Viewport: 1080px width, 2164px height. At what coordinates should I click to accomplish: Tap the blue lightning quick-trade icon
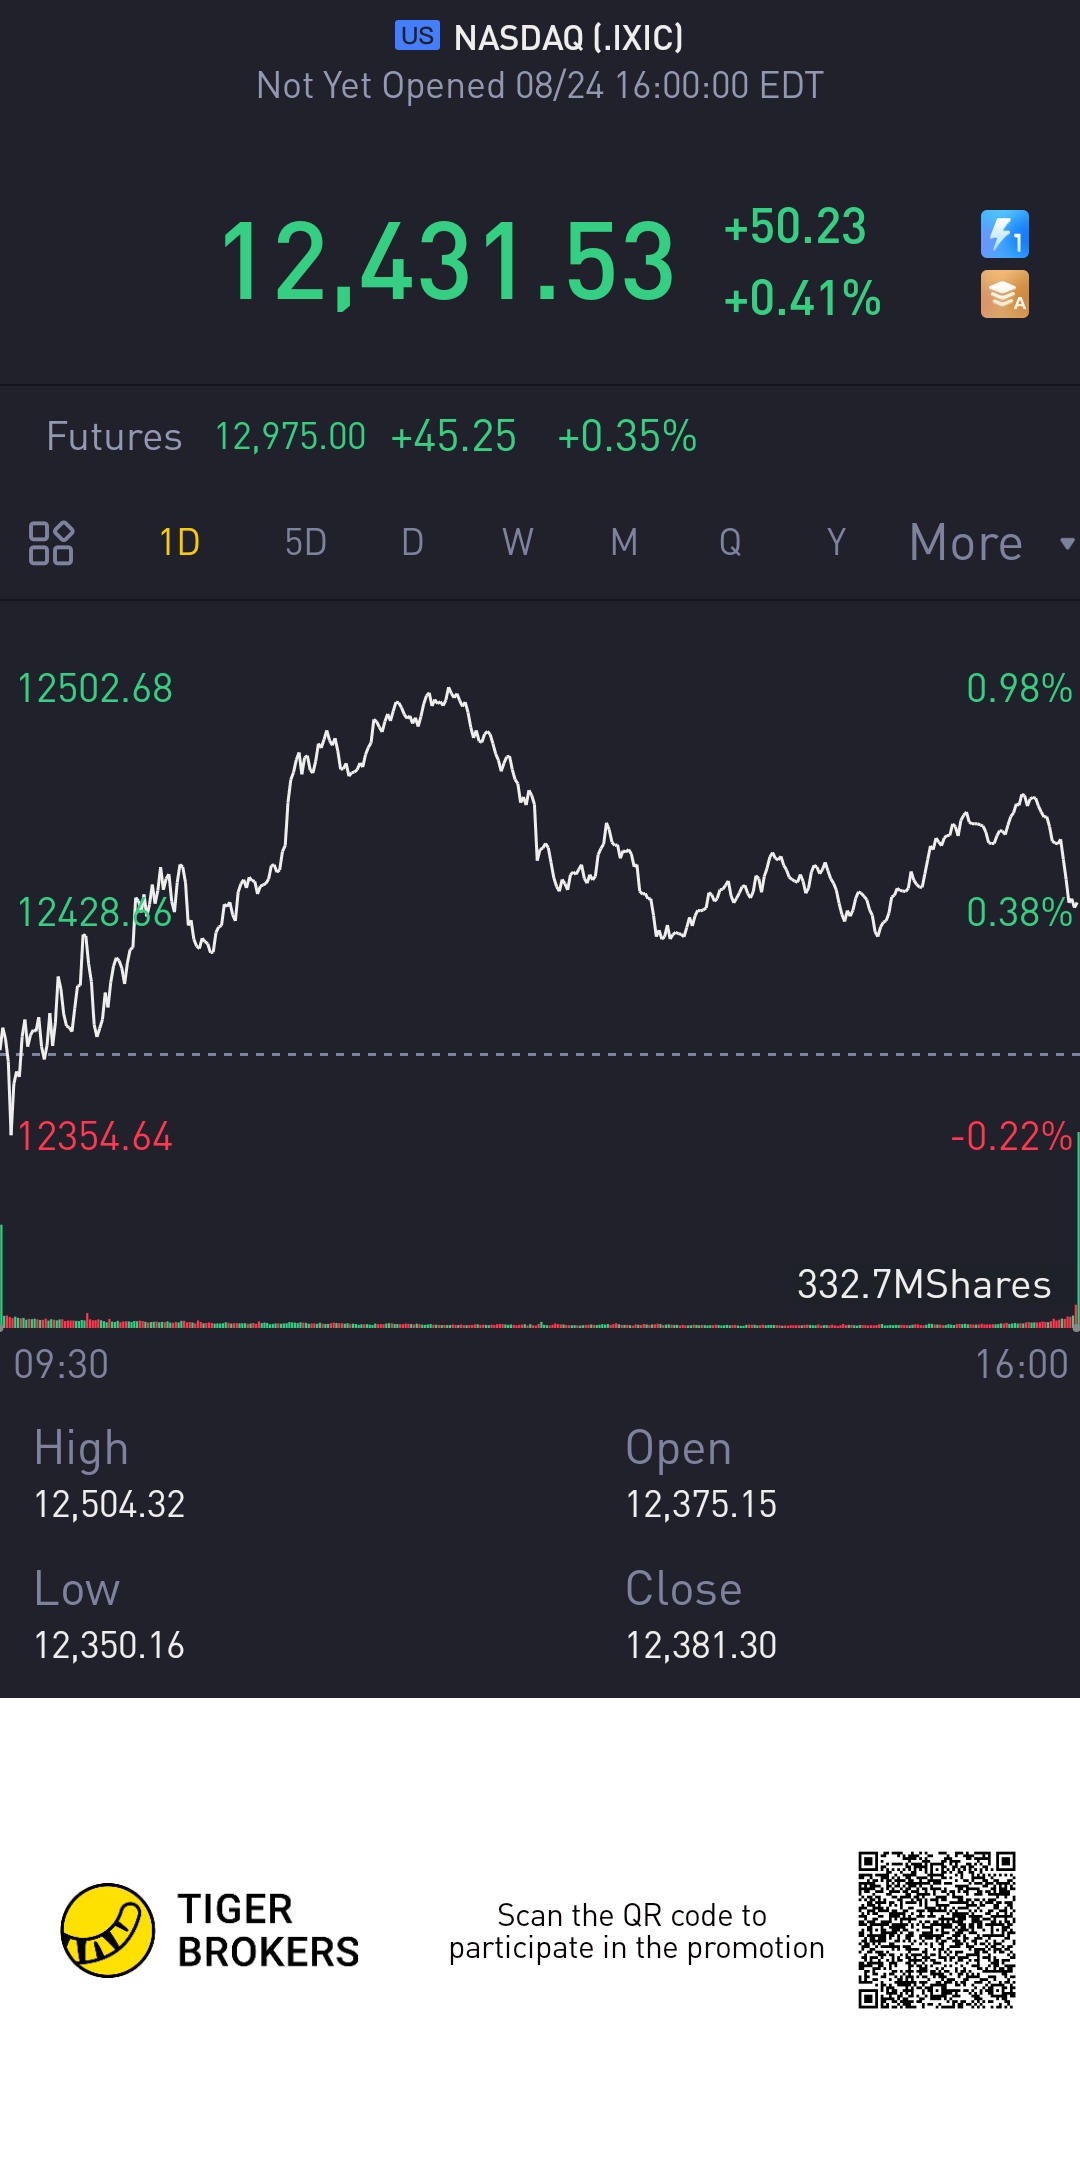[1004, 235]
